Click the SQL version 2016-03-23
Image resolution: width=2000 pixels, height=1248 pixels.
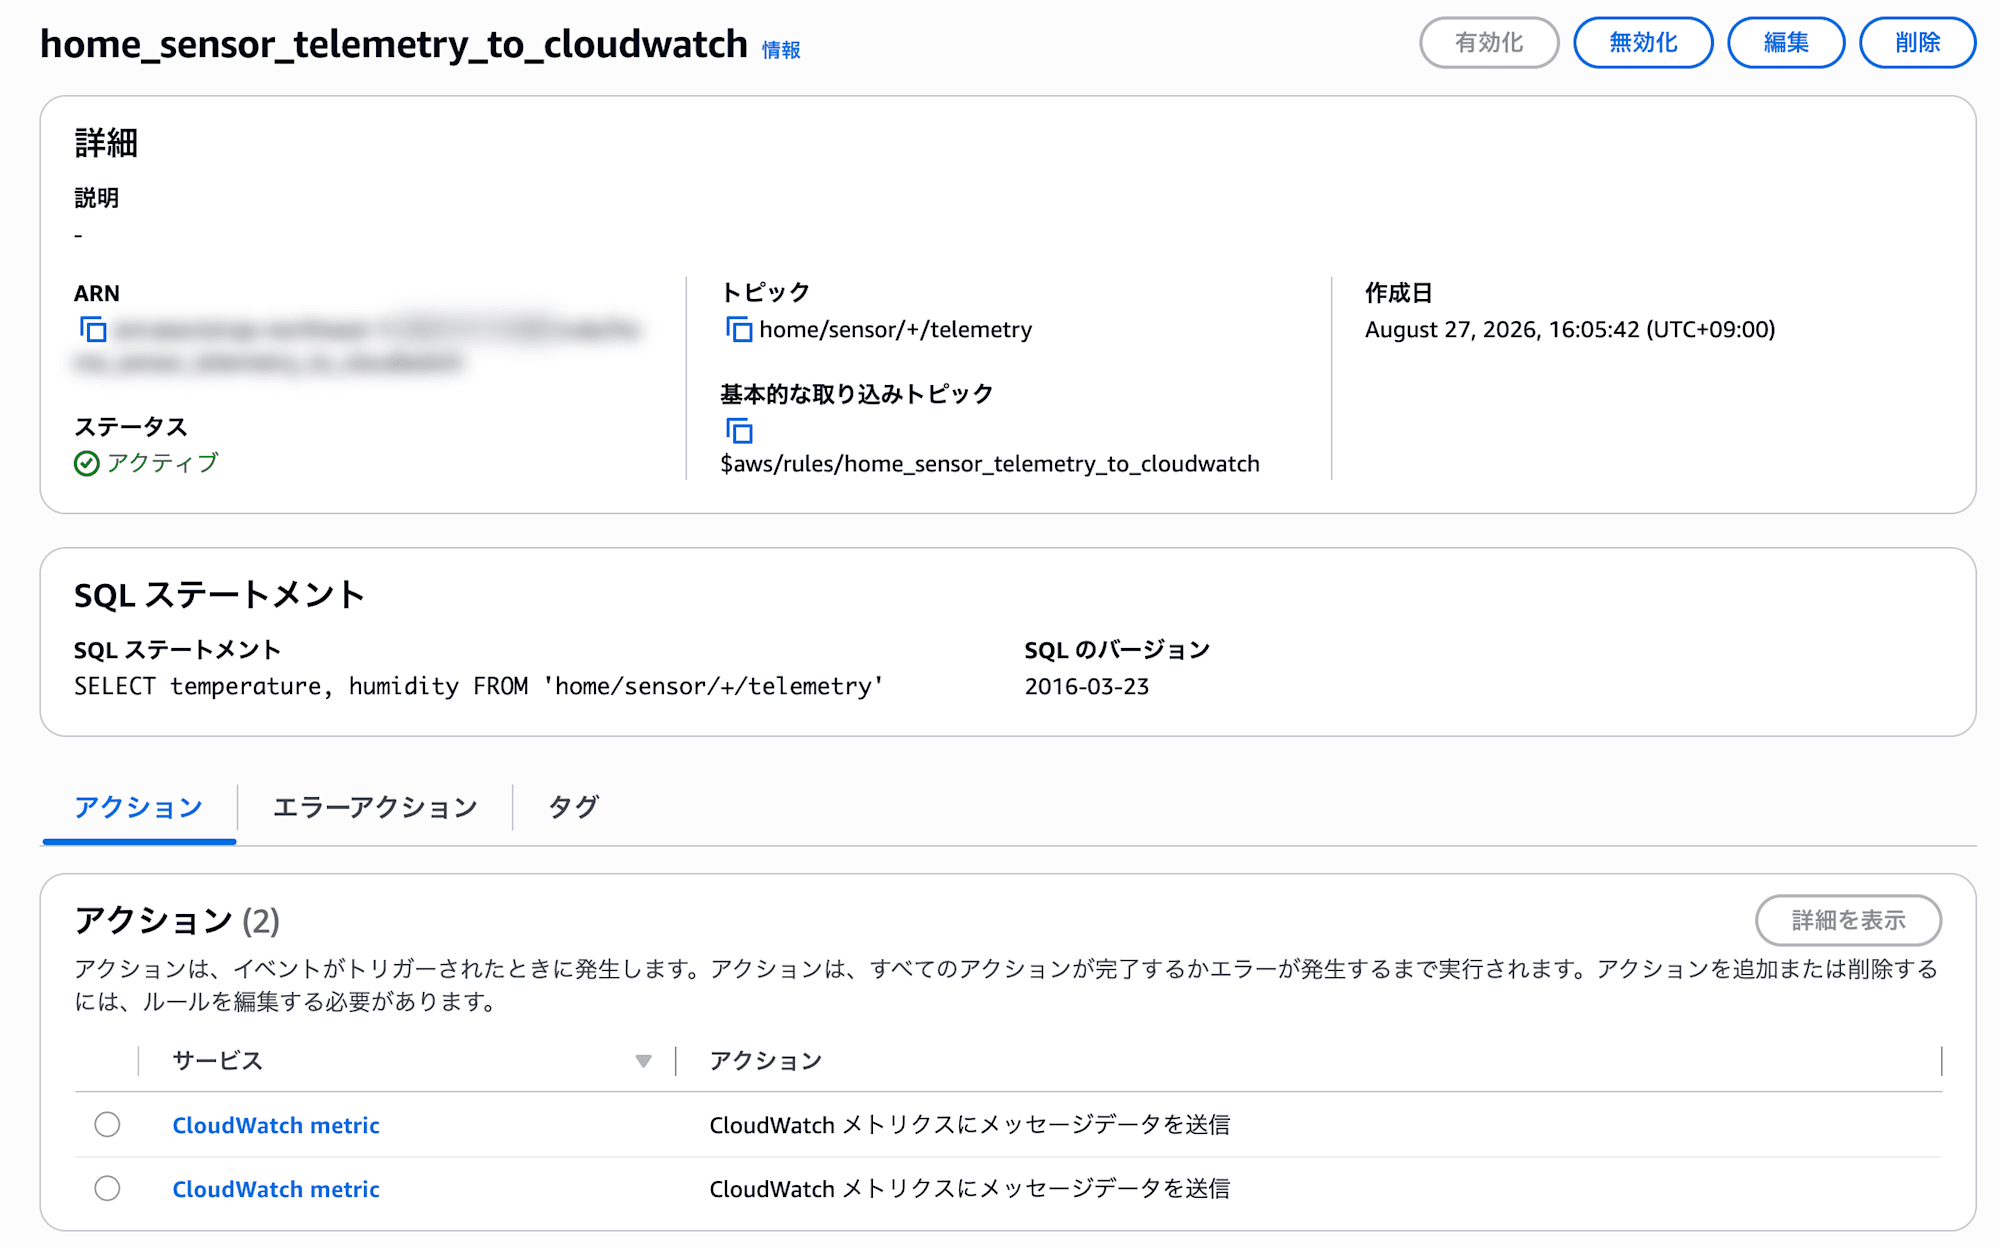coord(1087,686)
